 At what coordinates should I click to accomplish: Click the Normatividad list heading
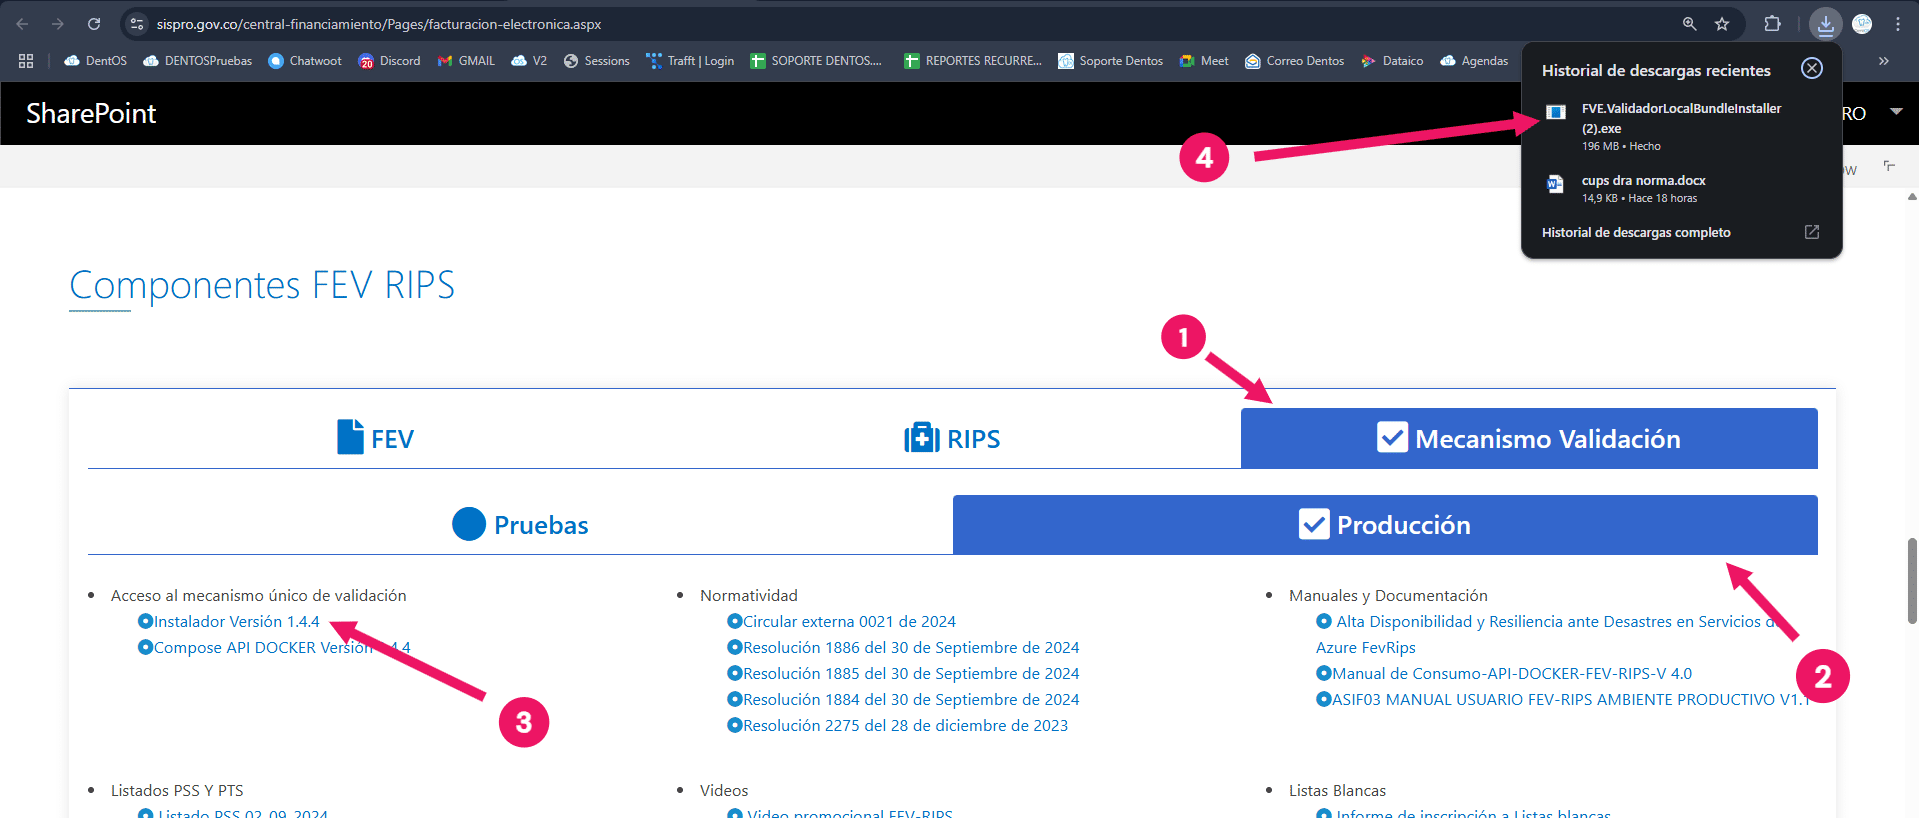pos(749,595)
